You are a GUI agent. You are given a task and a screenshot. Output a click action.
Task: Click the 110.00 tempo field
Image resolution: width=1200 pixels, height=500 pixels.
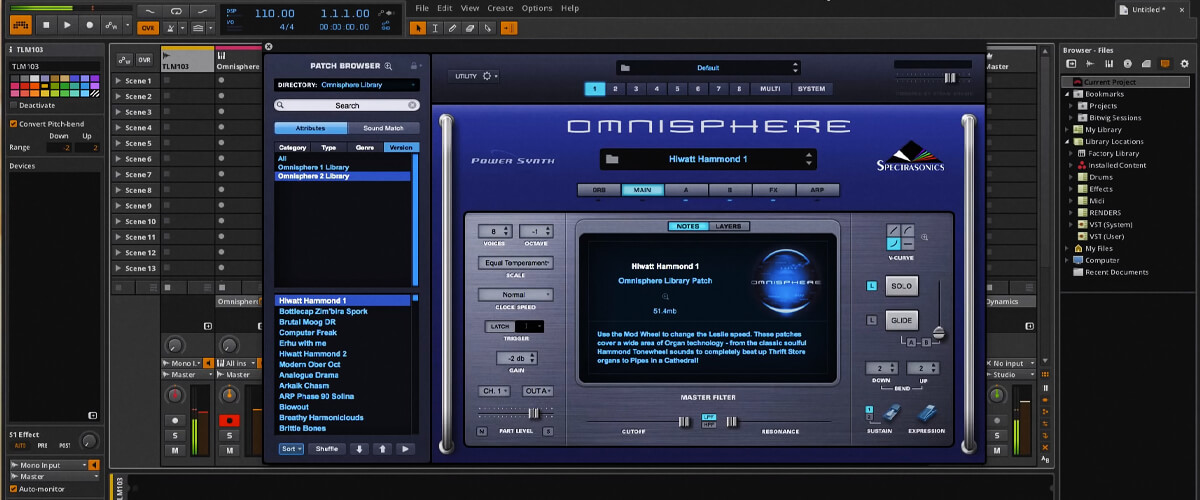(x=274, y=13)
